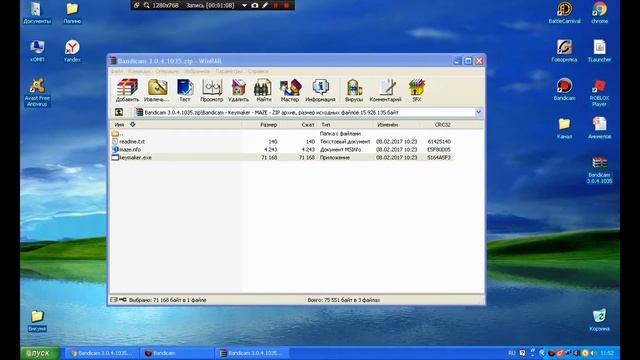Switch to the Bandicam taskbar button
This screenshot has height=360, width=640.
tap(176, 353)
